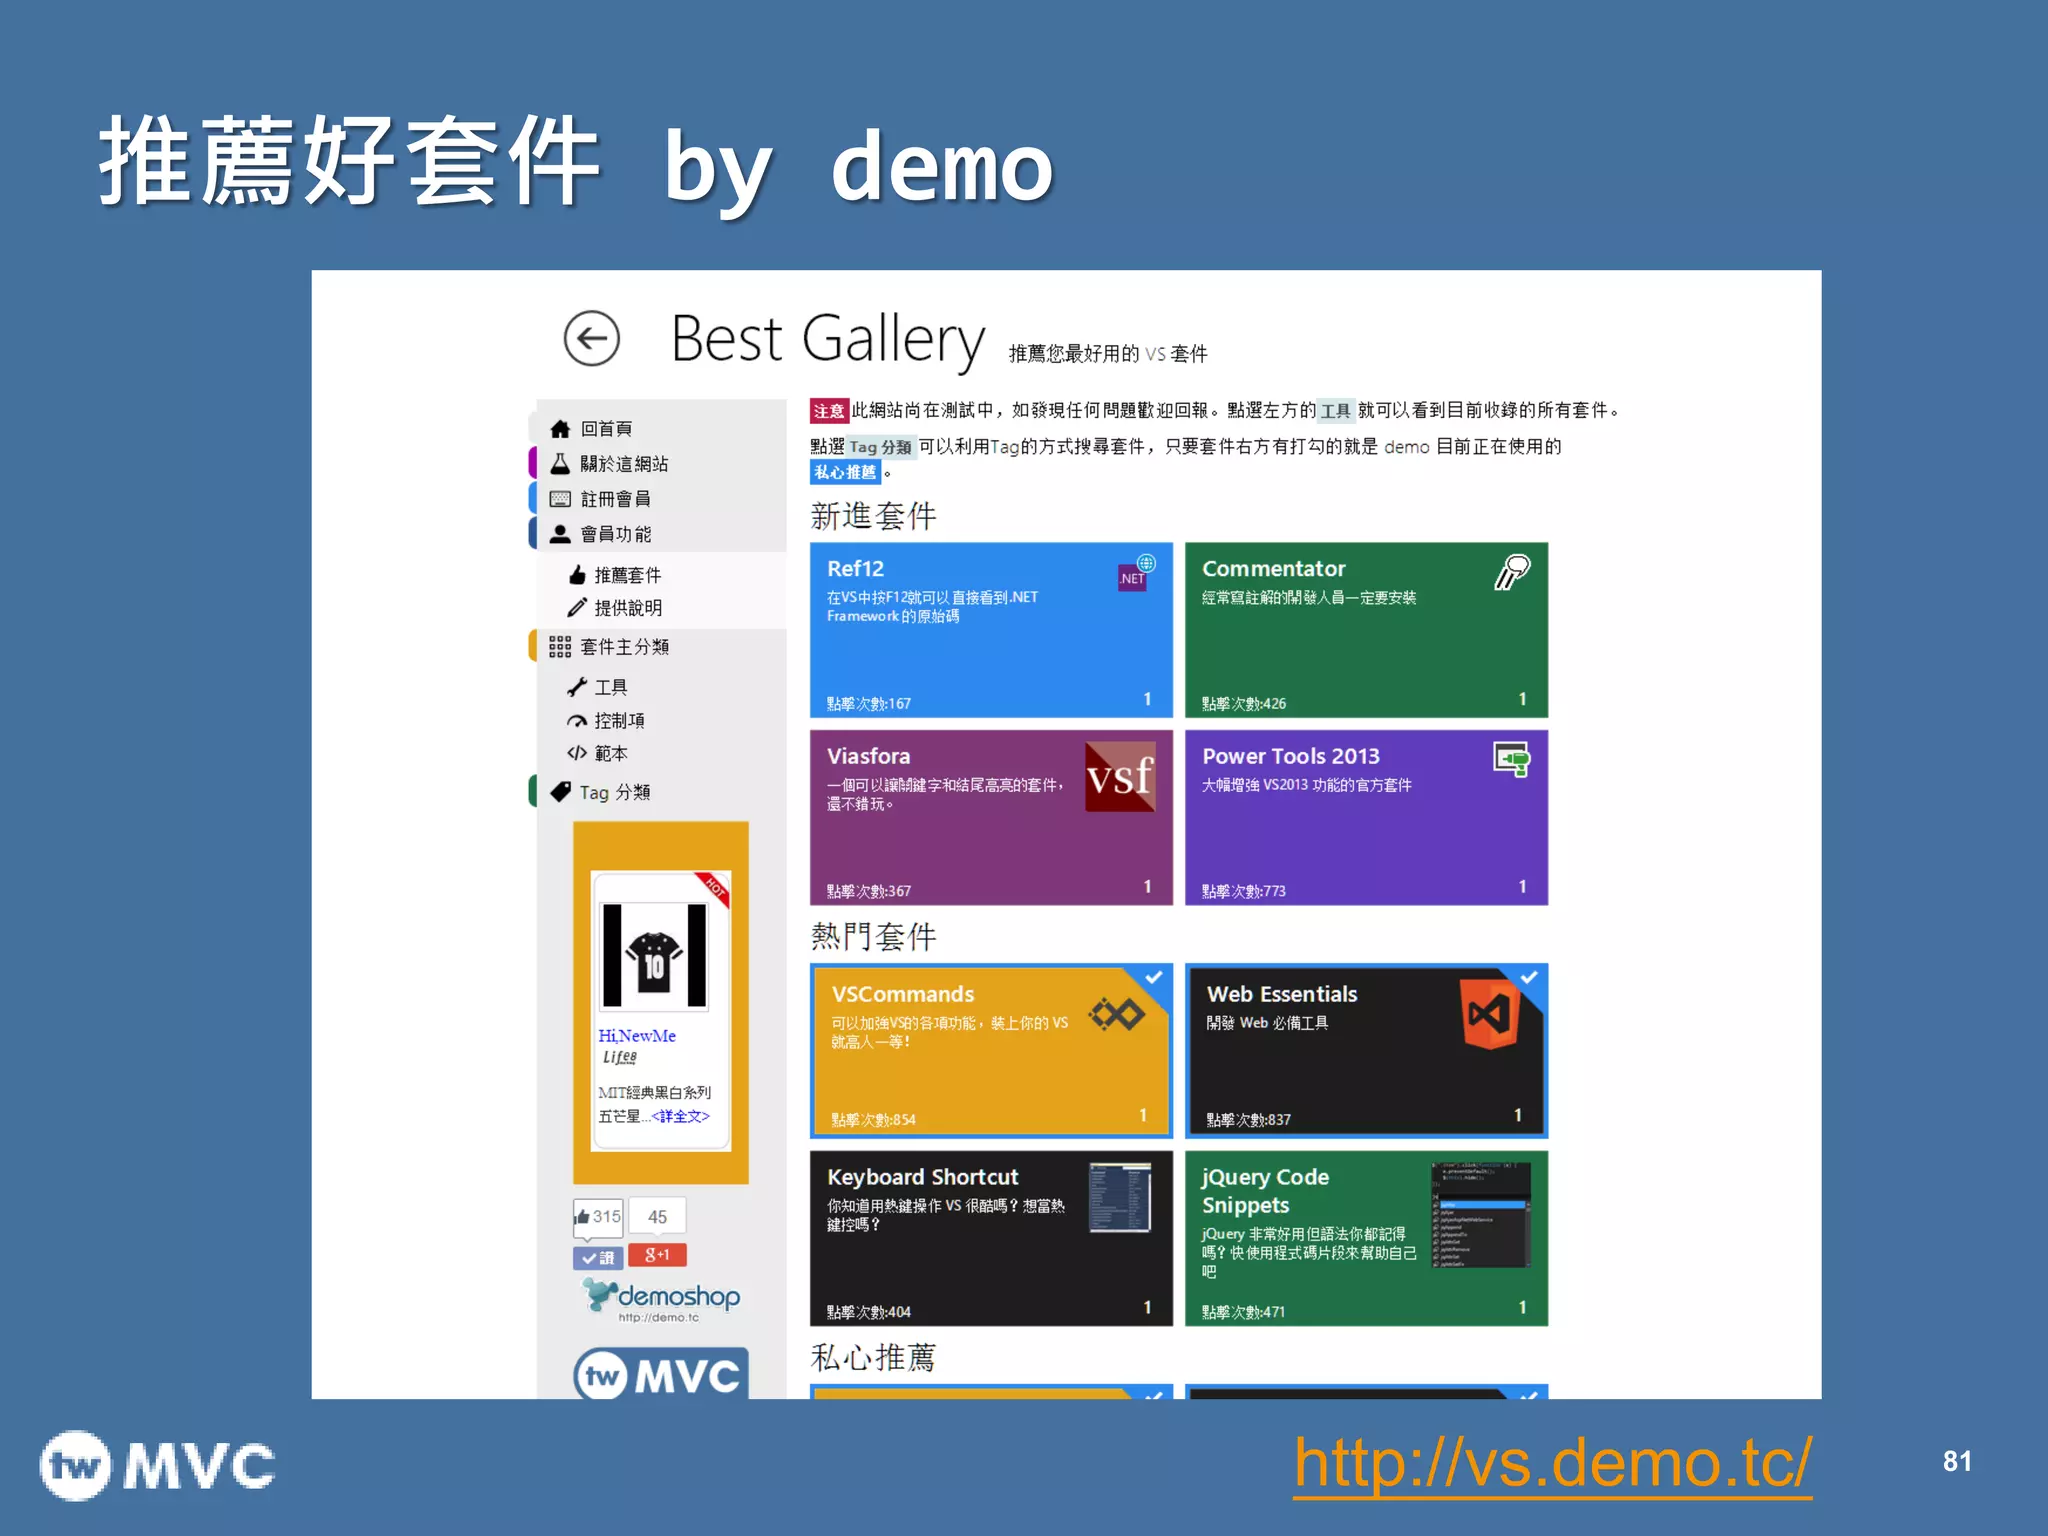Open the demoshop logo link
The width and height of the screenshot is (2048, 1536).
click(662, 1299)
